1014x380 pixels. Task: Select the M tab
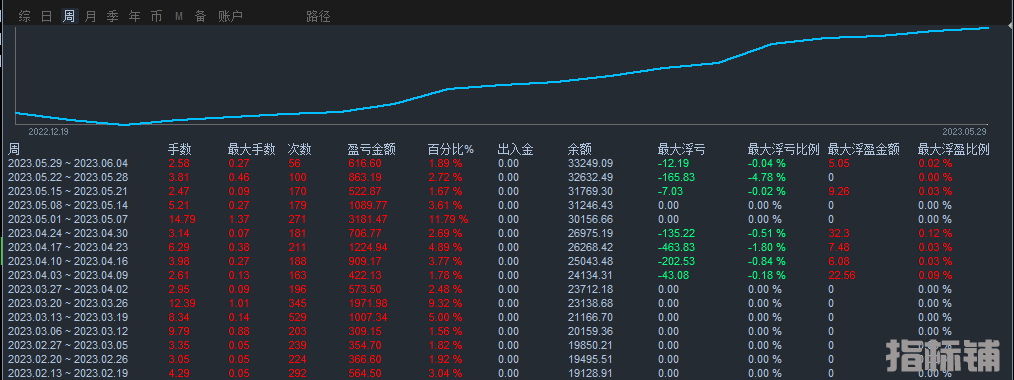(x=178, y=17)
